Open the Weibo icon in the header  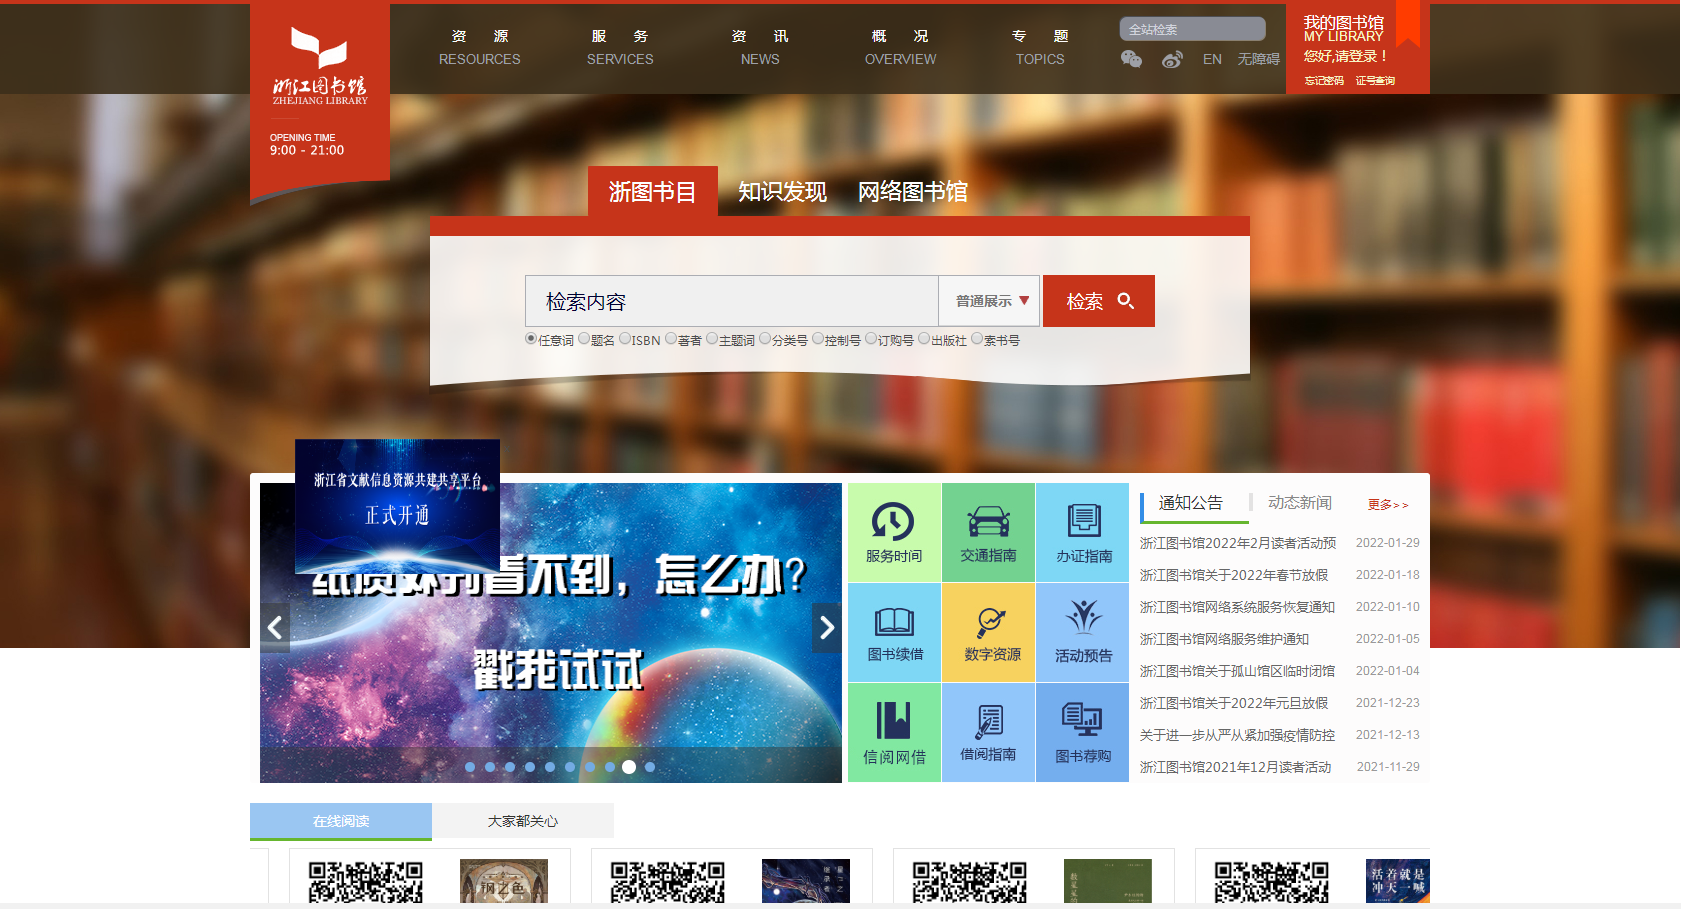(1172, 59)
